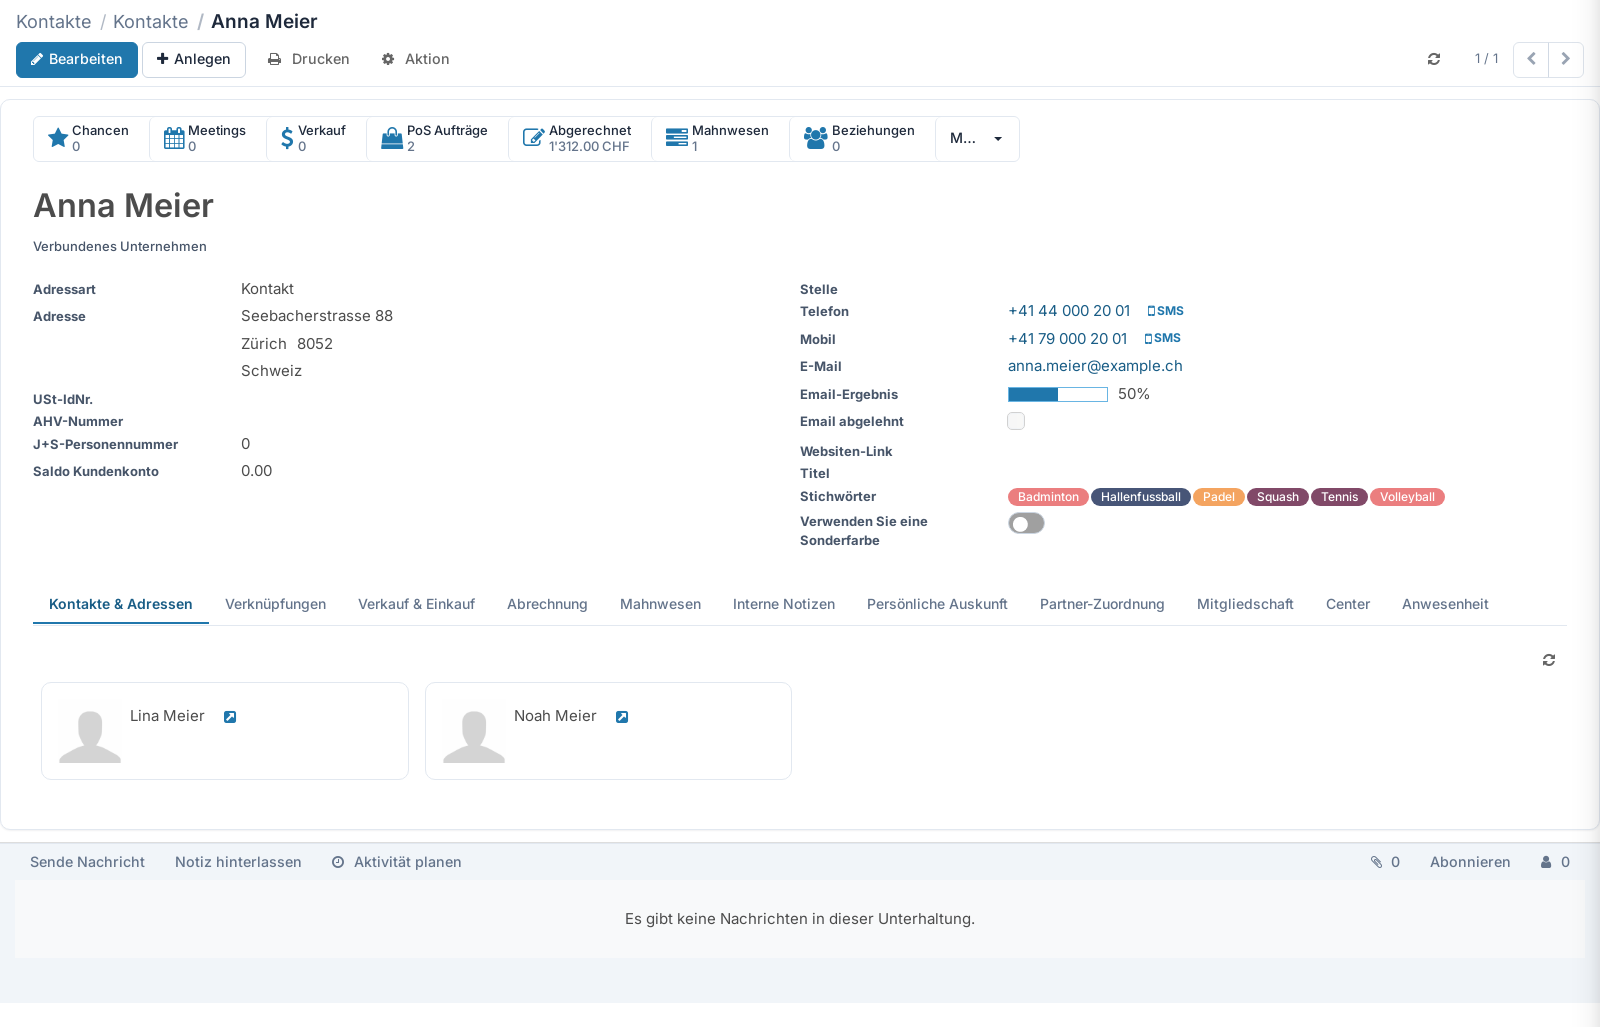Click Aktivität planen

click(397, 862)
